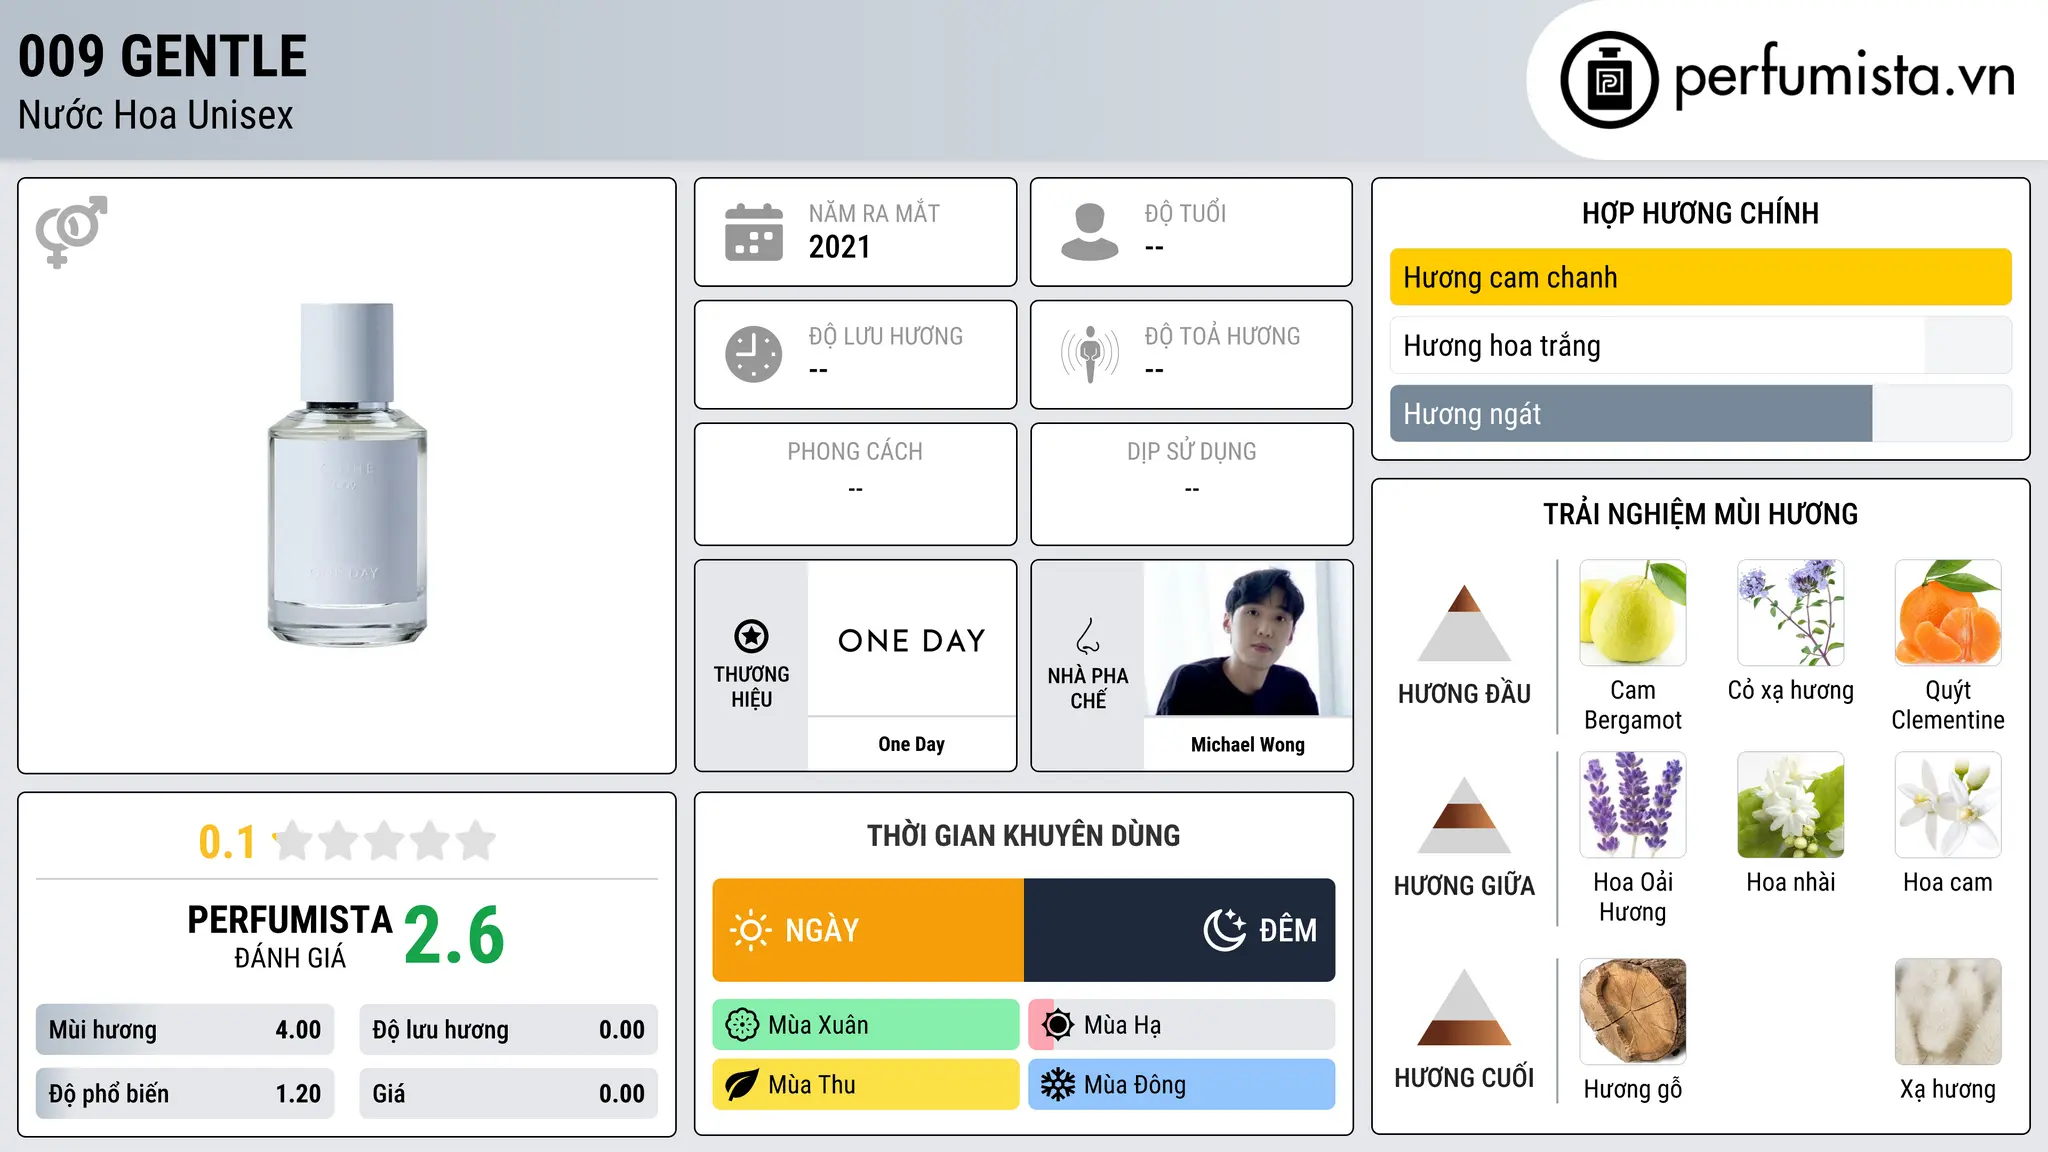This screenshot has width=2048, height=1152.
Task: Click the Mùa Đông season bar
Action: [x=1182, y=1085]
